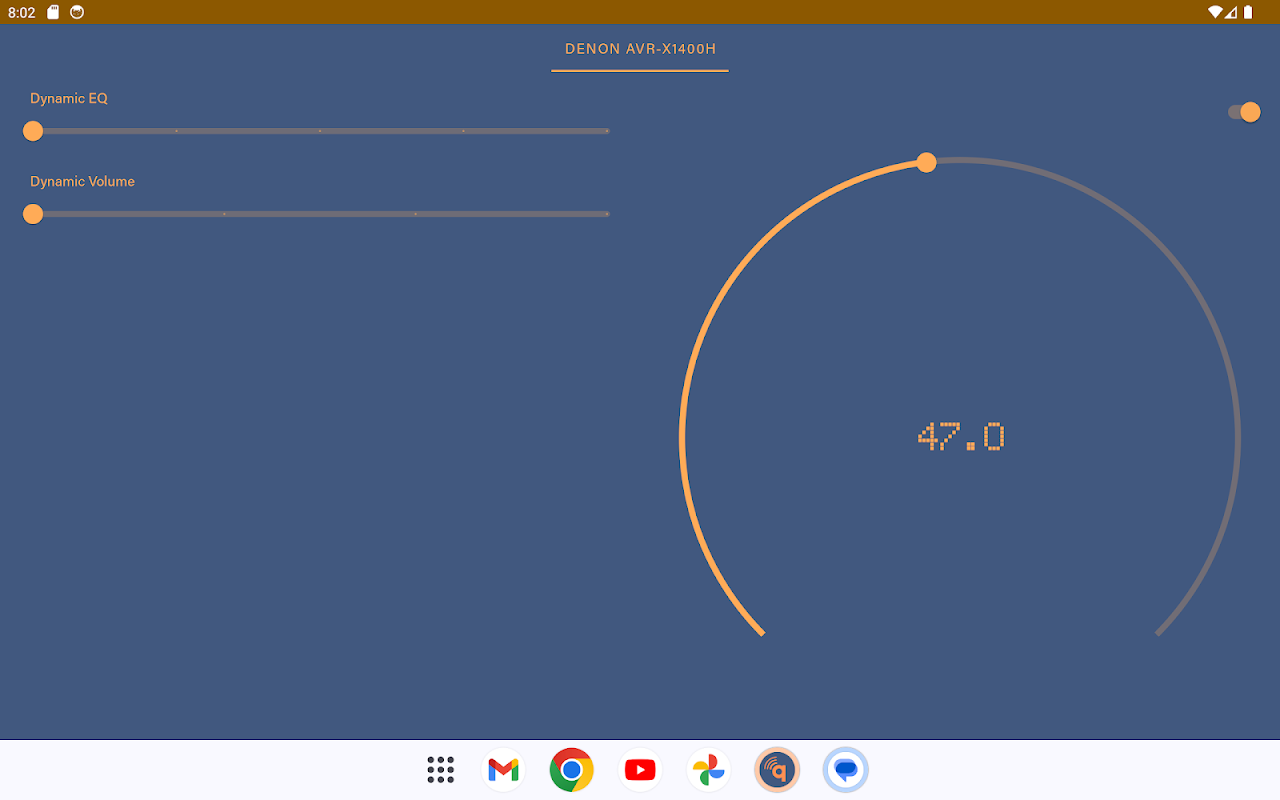1280x800 pixels.
Task: Tap the SD card notification icon
Action: pos(54,12)
